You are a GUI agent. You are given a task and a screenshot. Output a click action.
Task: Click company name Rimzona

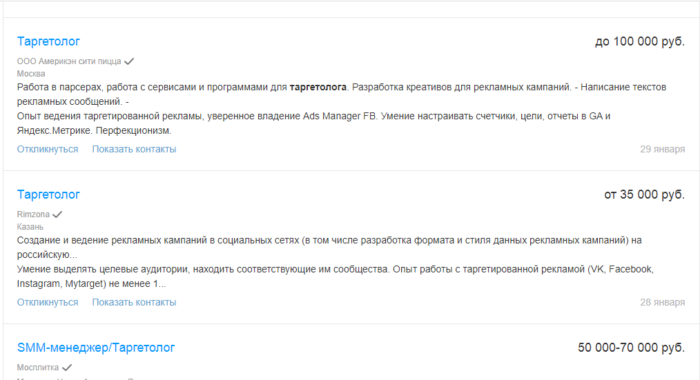(33, 214)
